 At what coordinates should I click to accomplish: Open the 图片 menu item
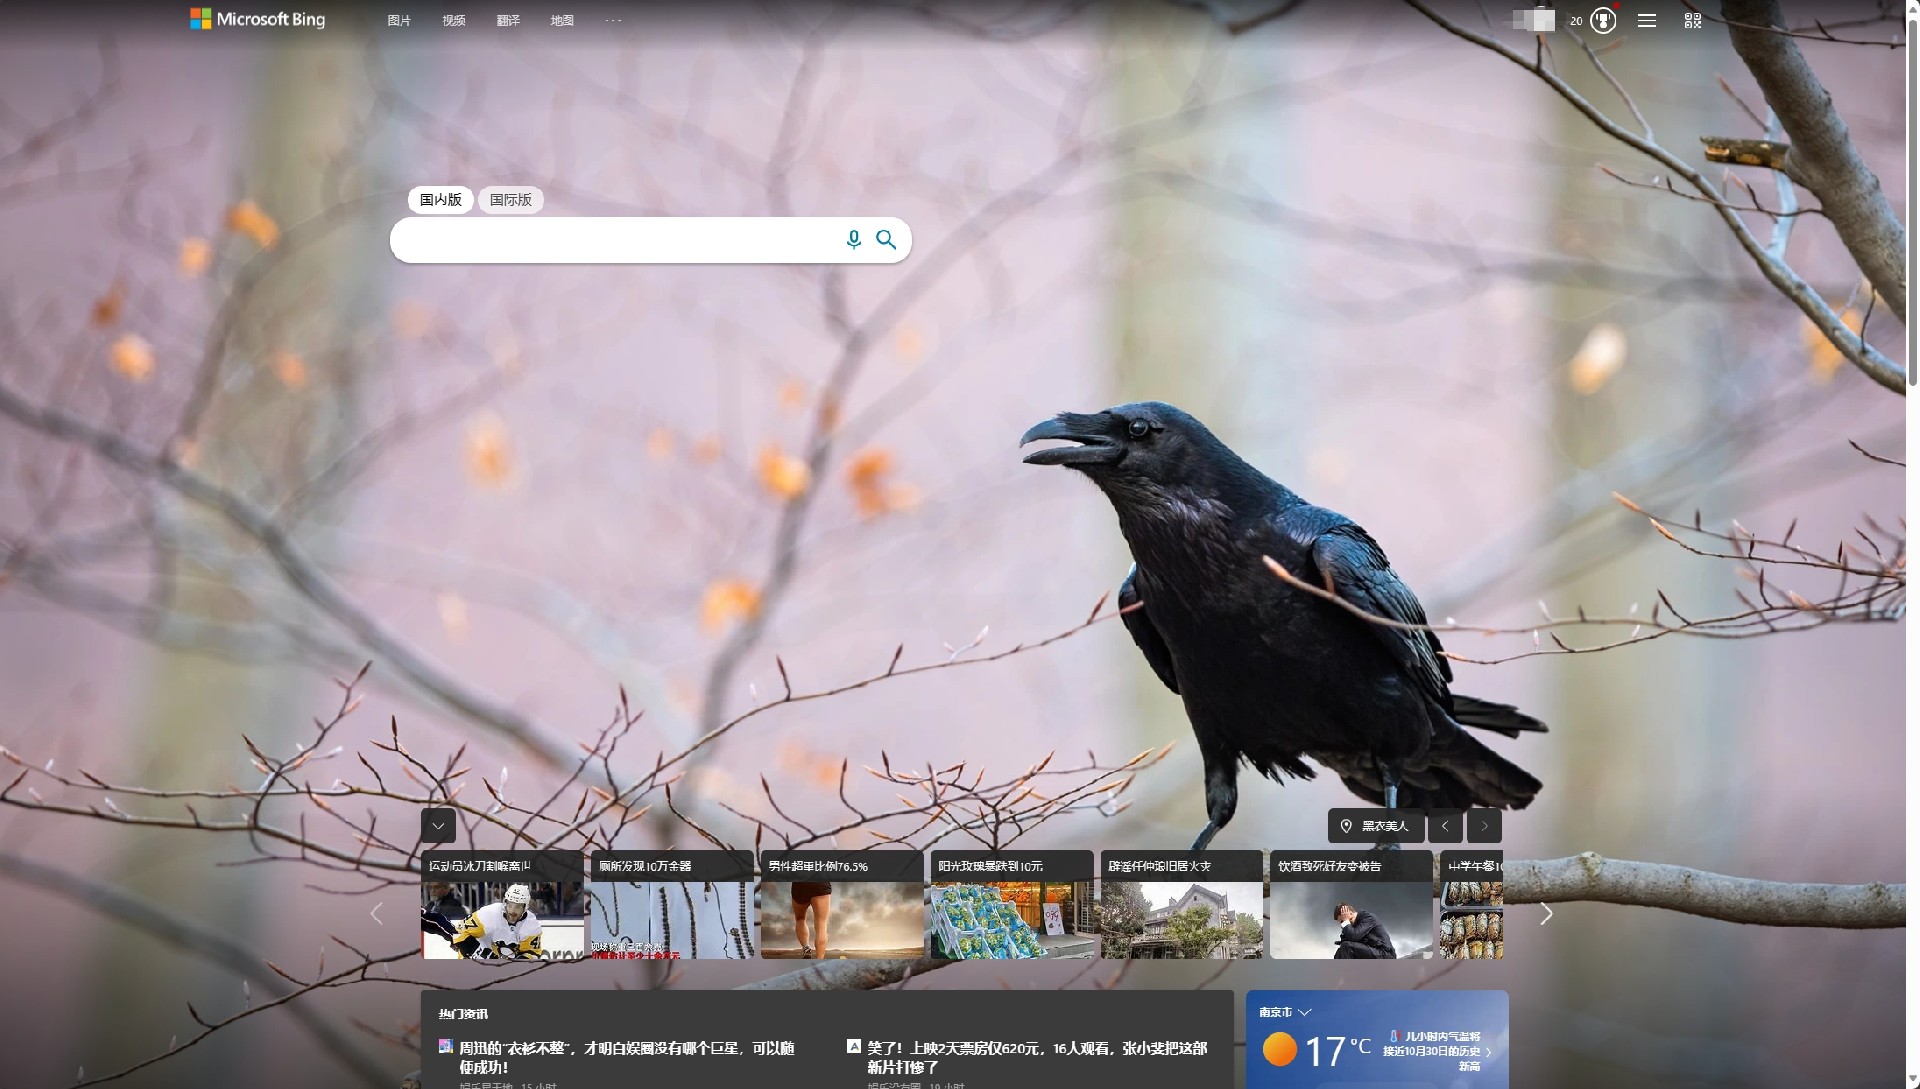point(399,20)
